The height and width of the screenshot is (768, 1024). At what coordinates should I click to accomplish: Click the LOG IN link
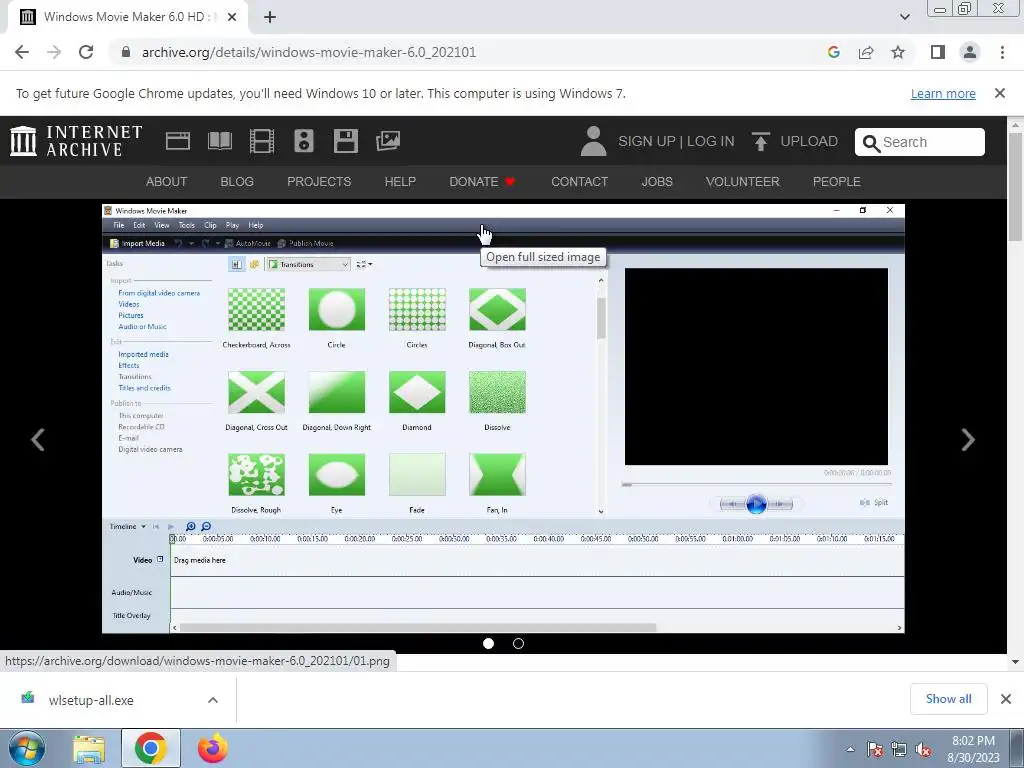711,141
